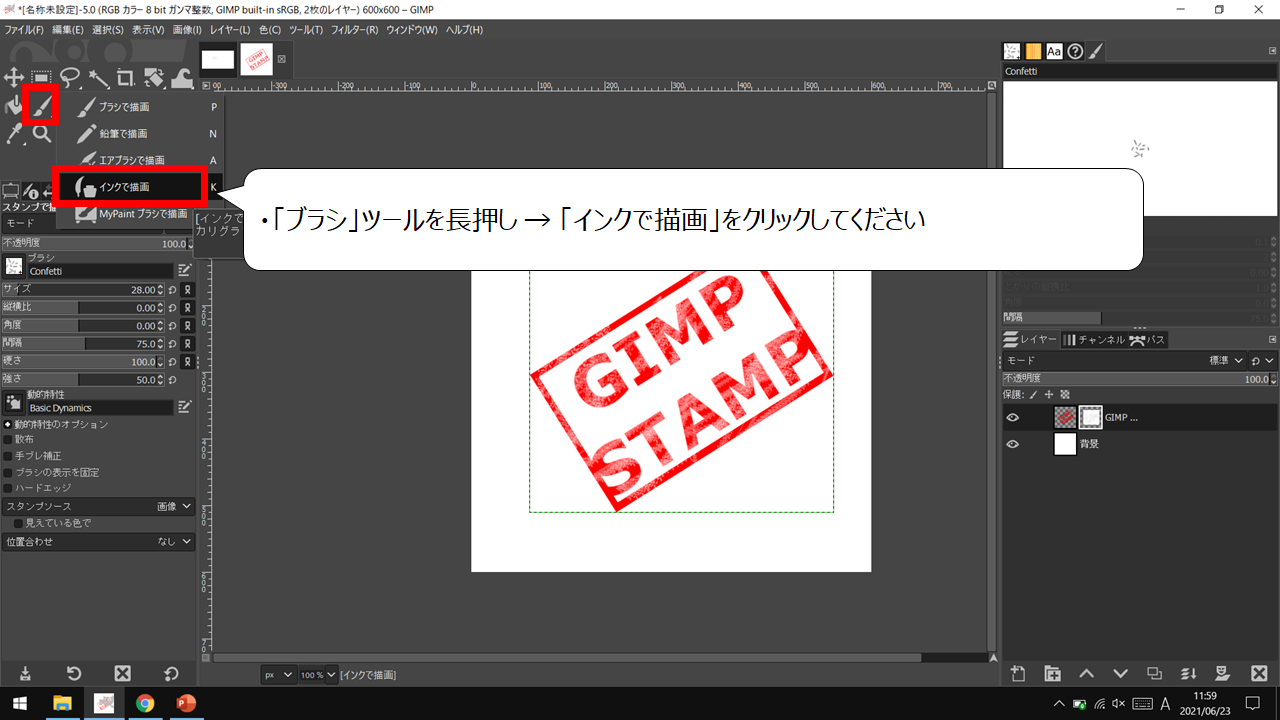Raise the selected layer one step
The height and width of the screenshot is (720, 1280).
1086,674
